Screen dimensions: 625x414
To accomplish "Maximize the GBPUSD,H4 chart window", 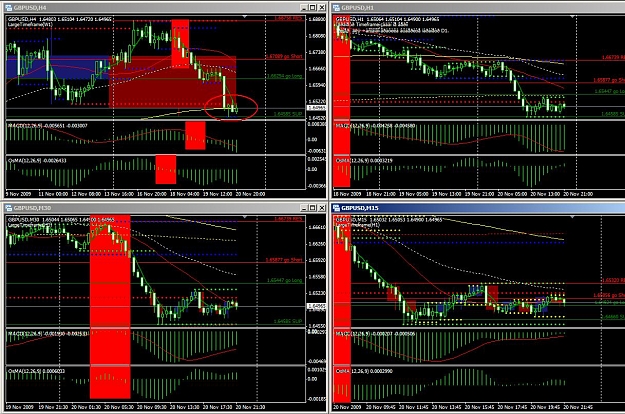I will click(312, 7).
